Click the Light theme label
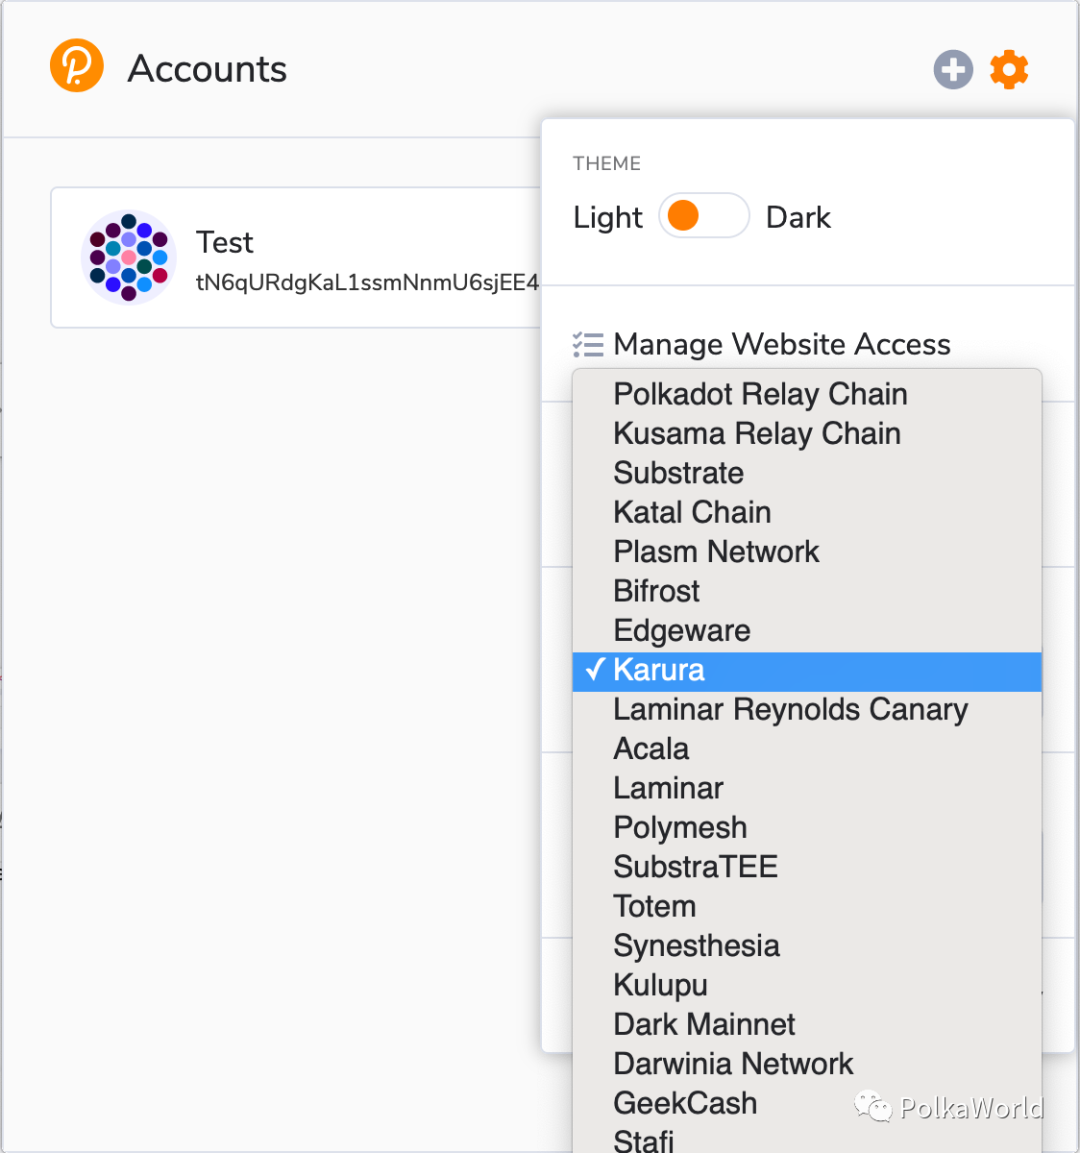This screenshot has width=1080, height=1153. 608,218
